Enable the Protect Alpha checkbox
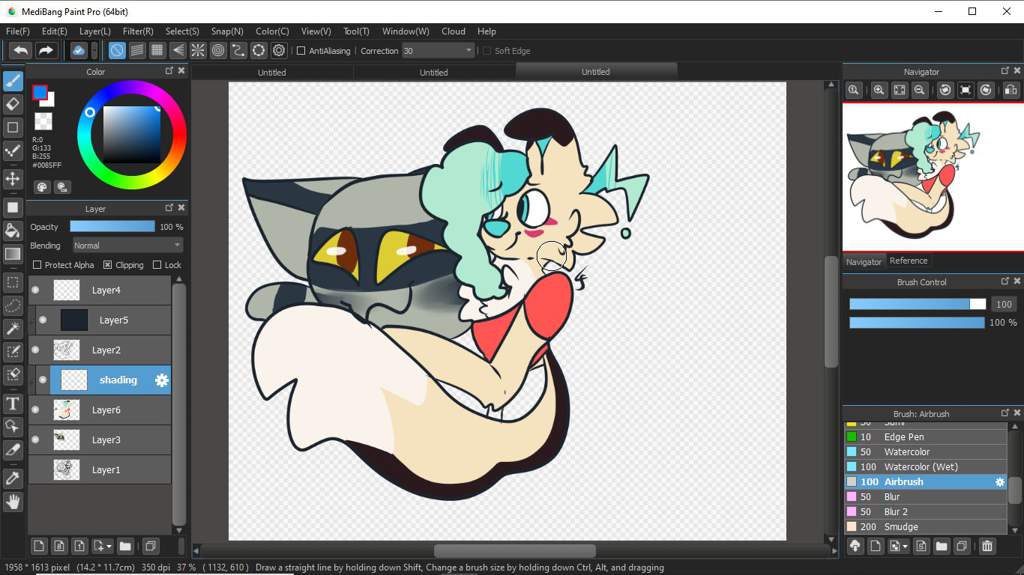This screenshot has width=1024, height=575. pyautogui.click(x=37, y=265)
